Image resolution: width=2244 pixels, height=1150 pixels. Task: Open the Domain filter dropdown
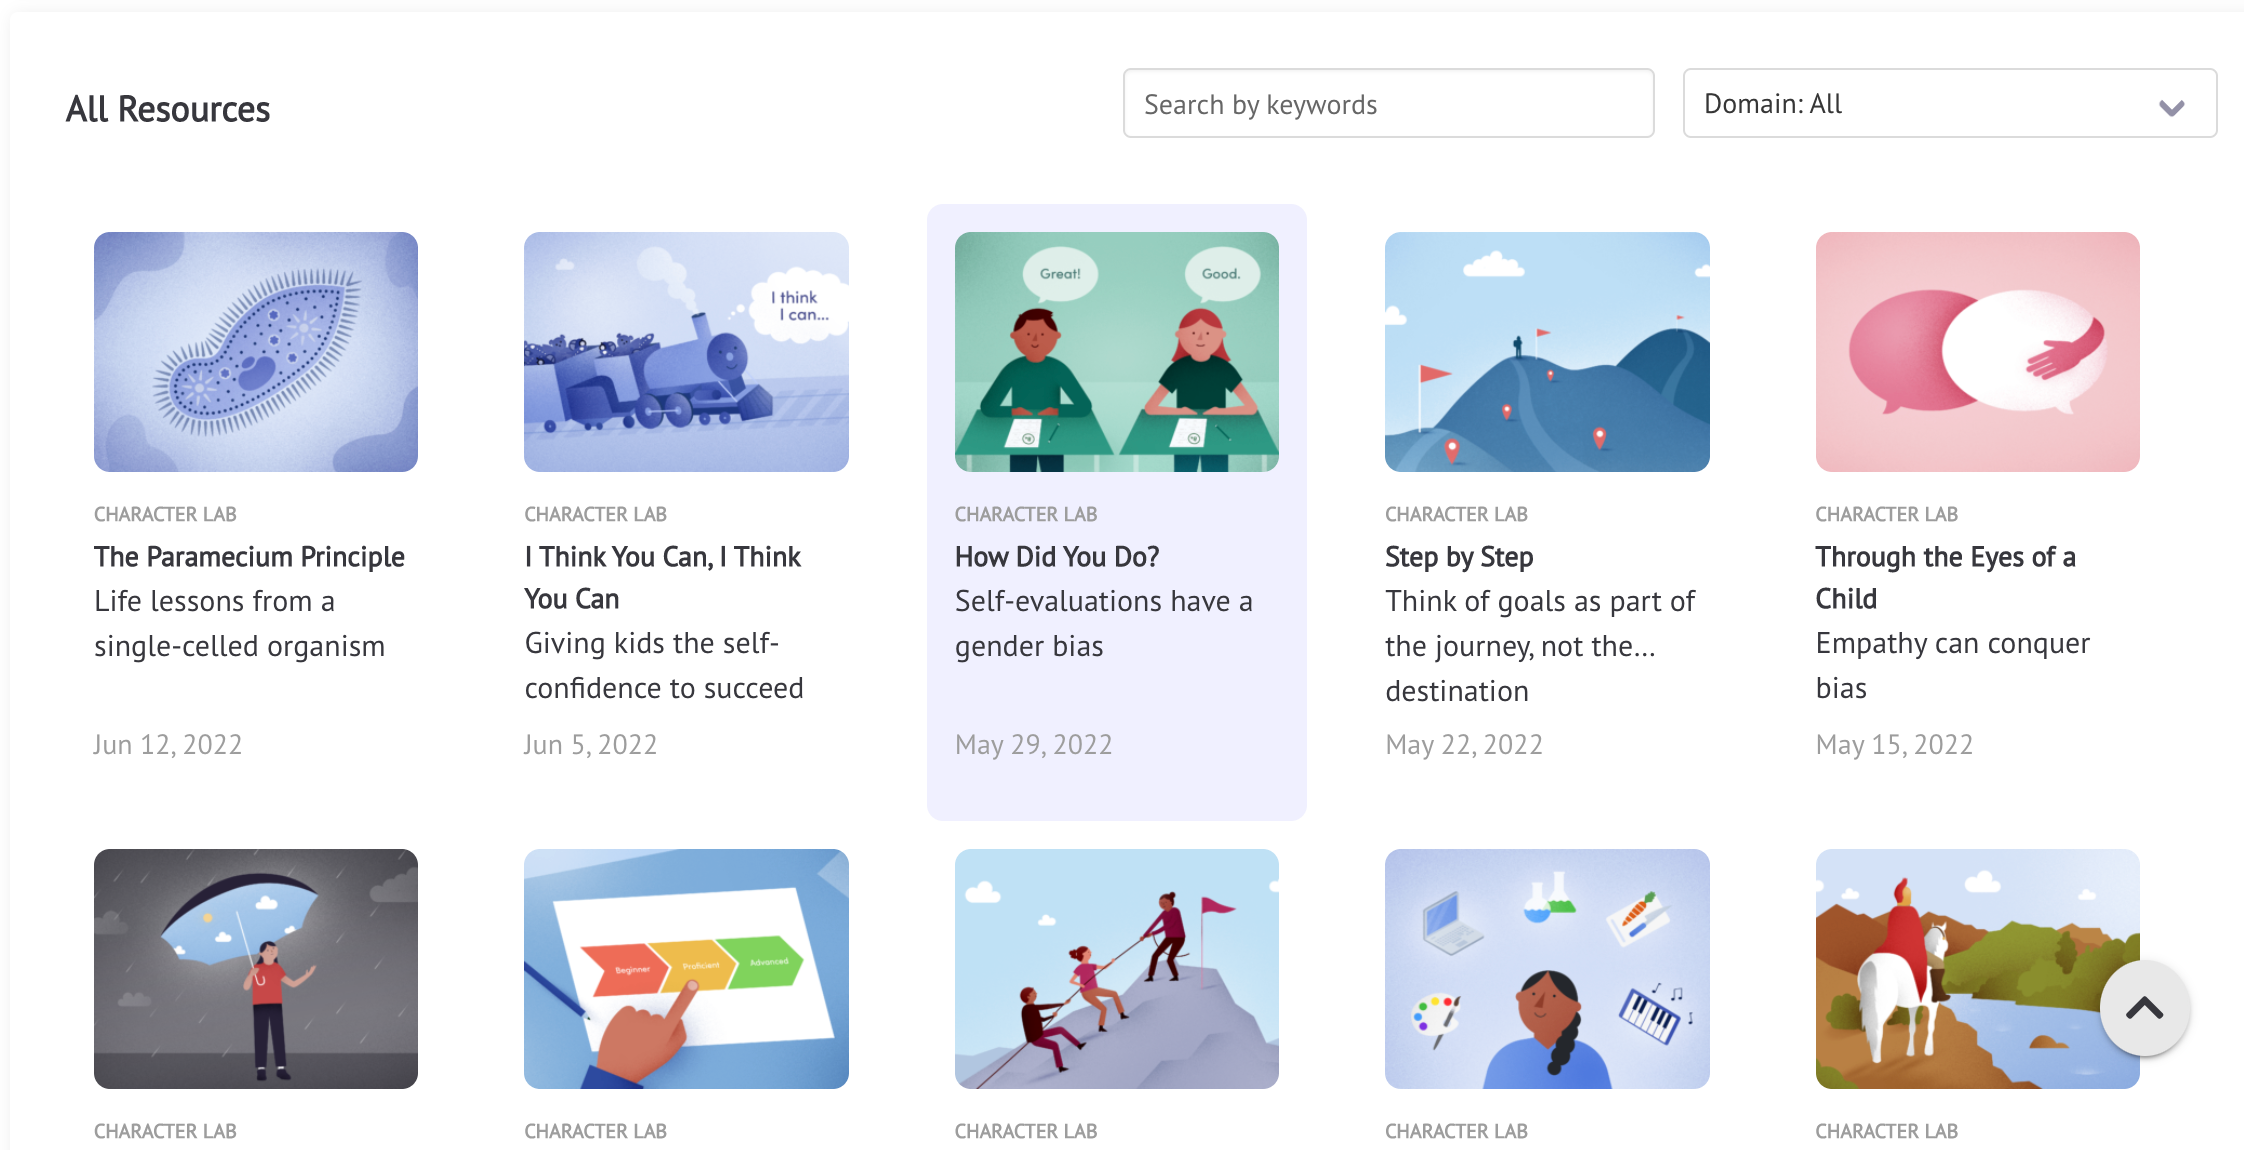pyautogui.click(x=1948, y=103)
